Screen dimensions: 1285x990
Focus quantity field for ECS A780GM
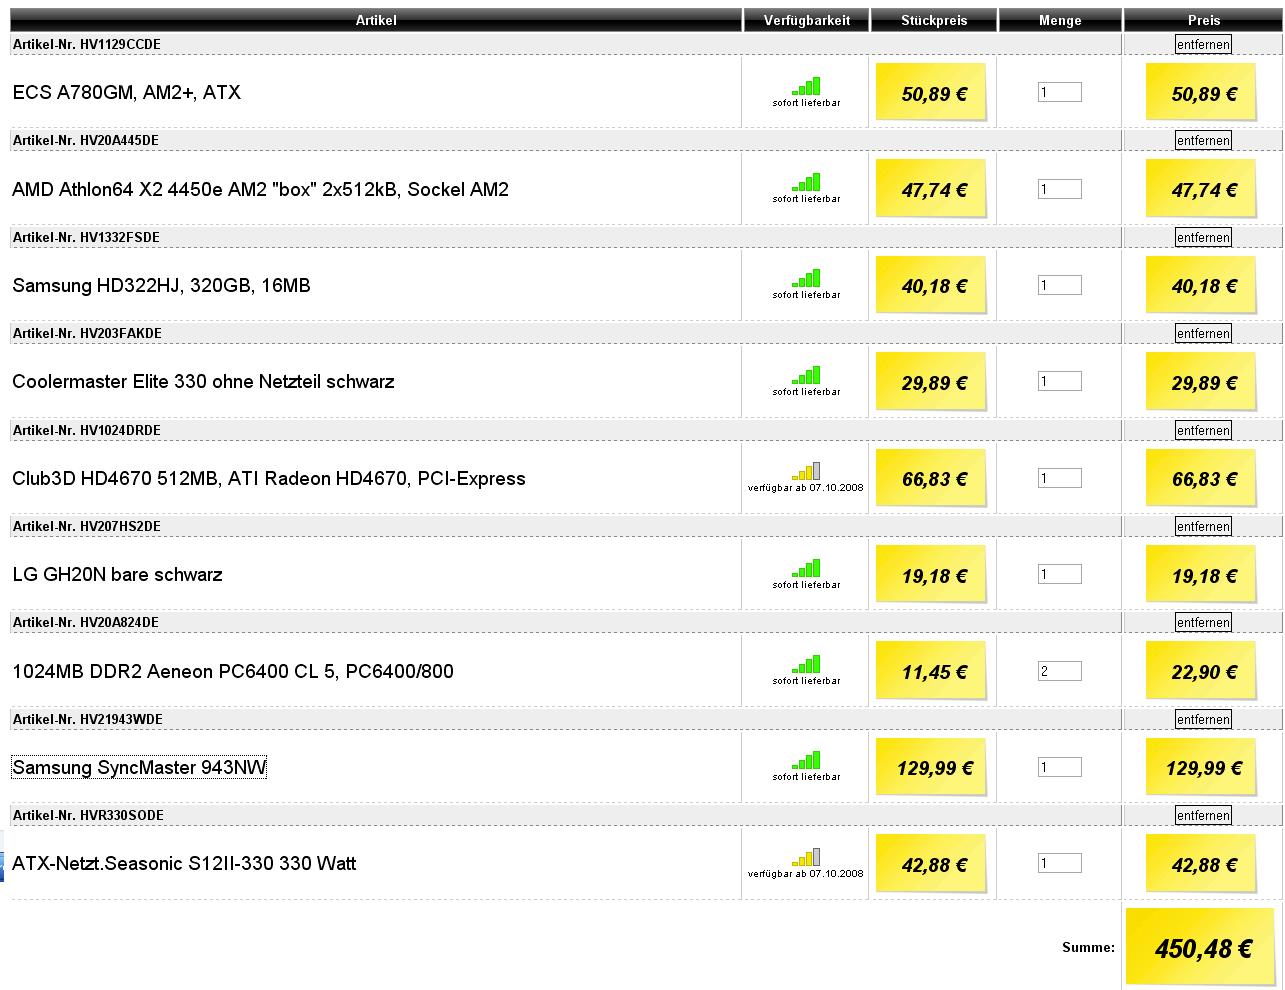1060,92
